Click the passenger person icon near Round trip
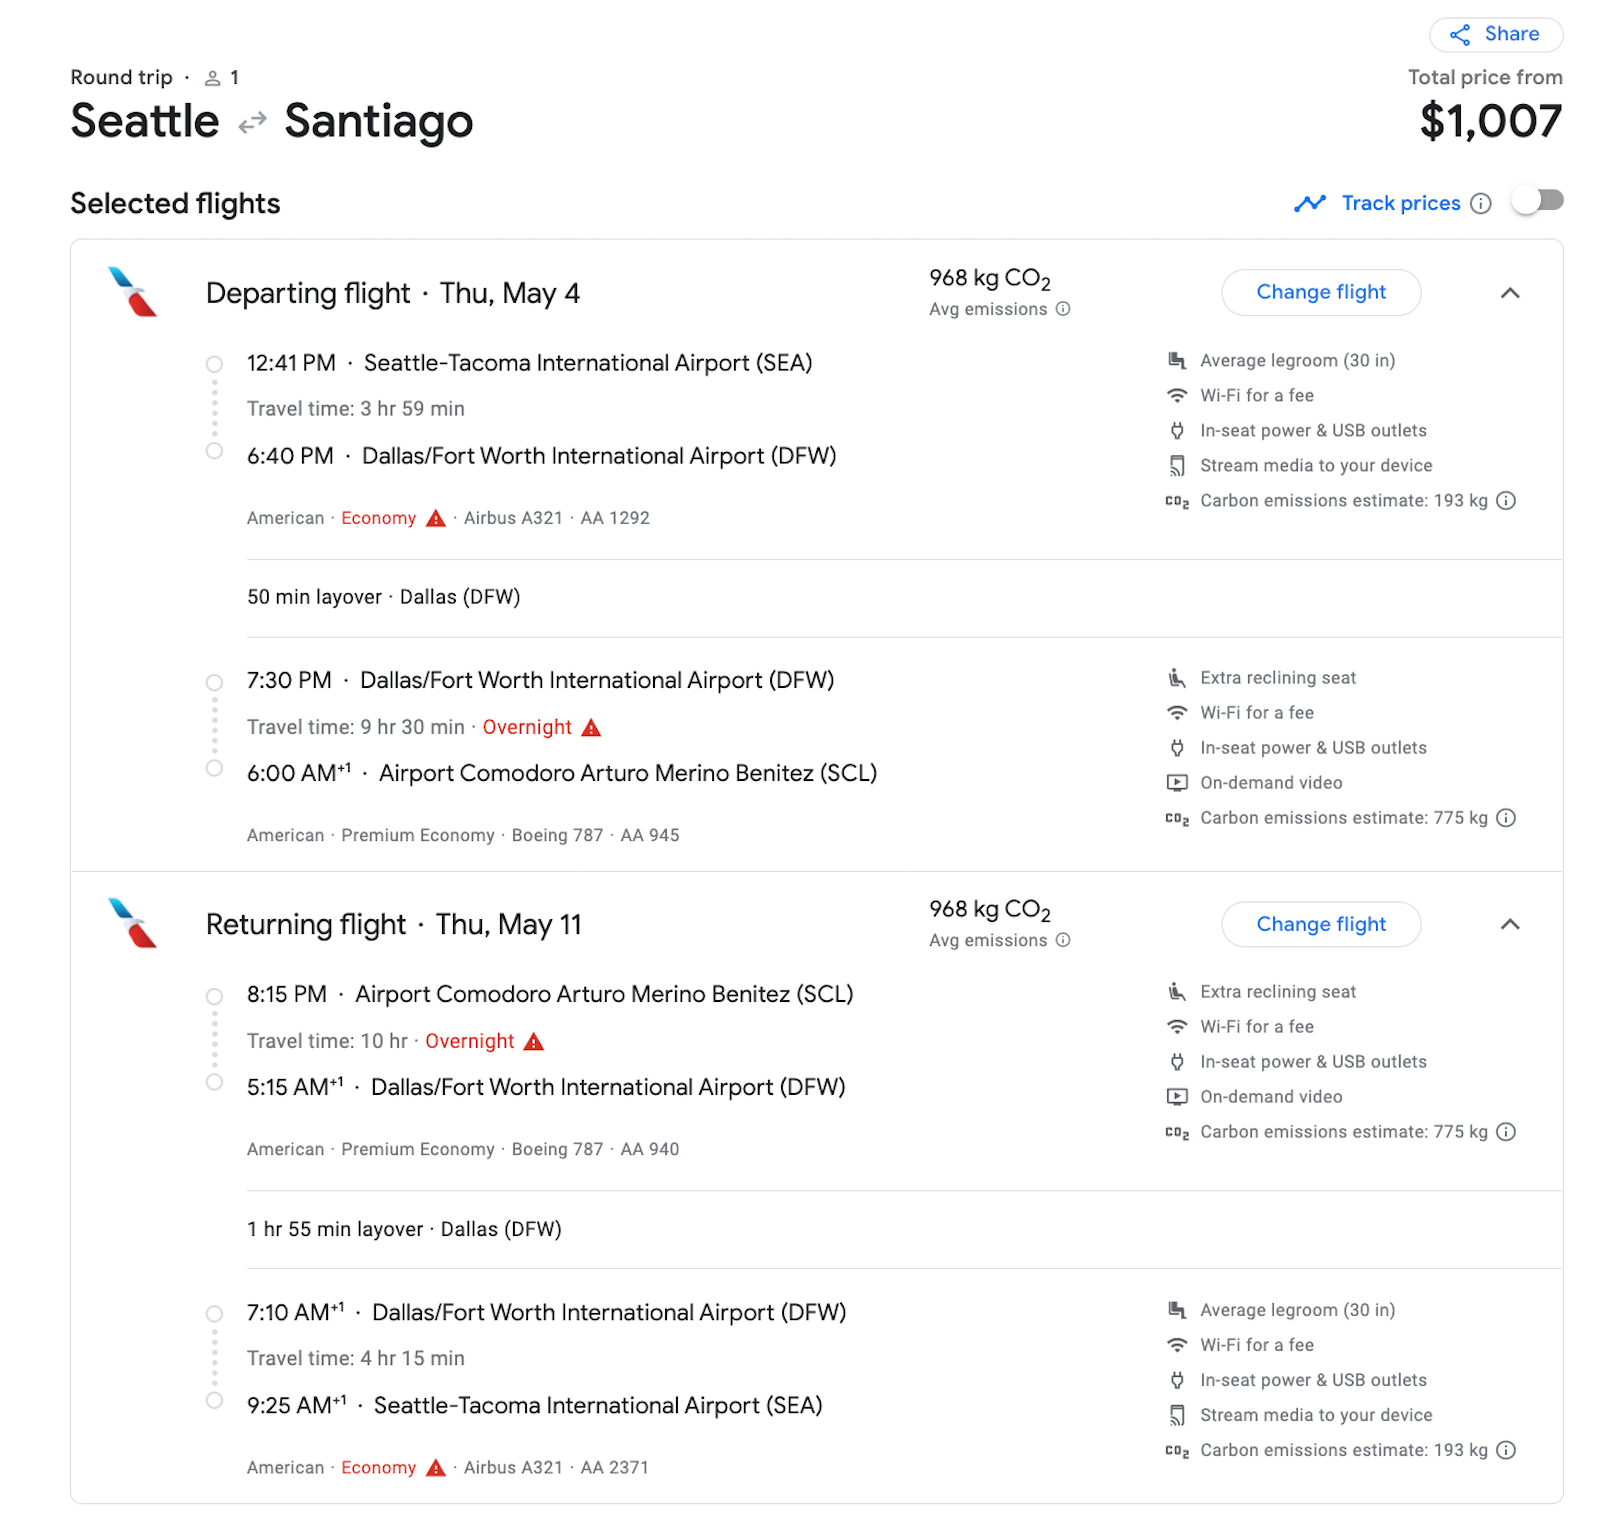 [x=213, y=77]
